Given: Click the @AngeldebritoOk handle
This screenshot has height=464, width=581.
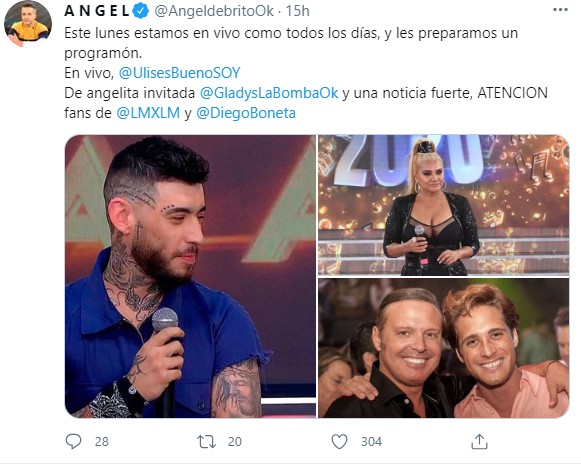Looking at the screenshot, I should [x=214, y=11].
